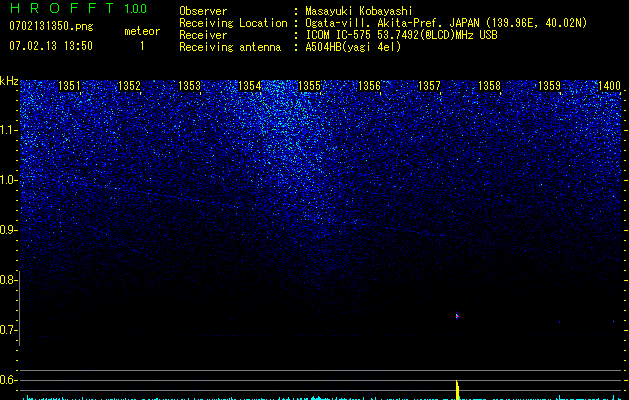Image resolution: width=629 pixels, height=400 pixels.
Task: Select the 0.8 kHz axis tick label
Action: tap(9, 280)
